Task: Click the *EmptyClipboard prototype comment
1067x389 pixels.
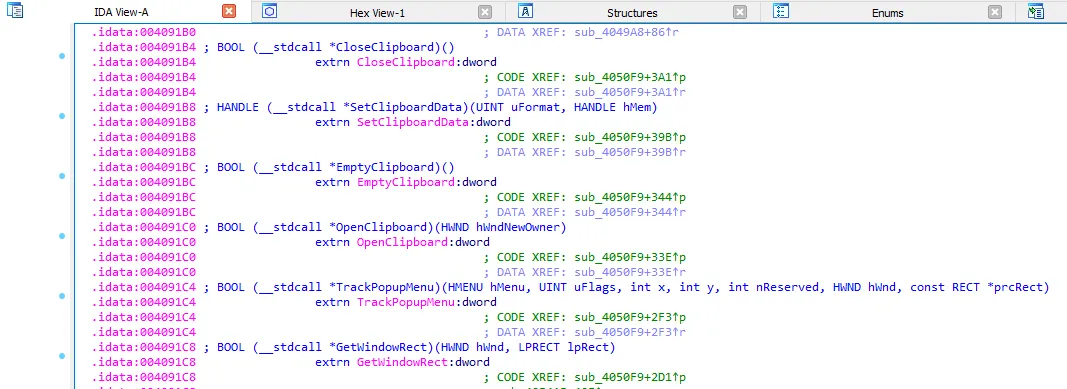Action: click(328, 167)
